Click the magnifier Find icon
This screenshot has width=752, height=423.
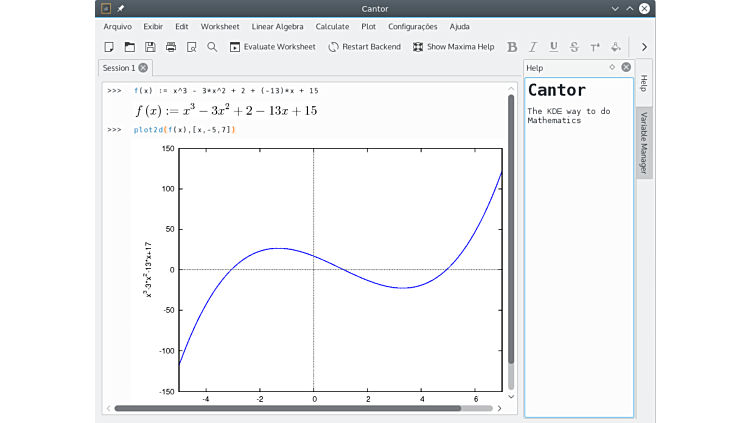212,47
